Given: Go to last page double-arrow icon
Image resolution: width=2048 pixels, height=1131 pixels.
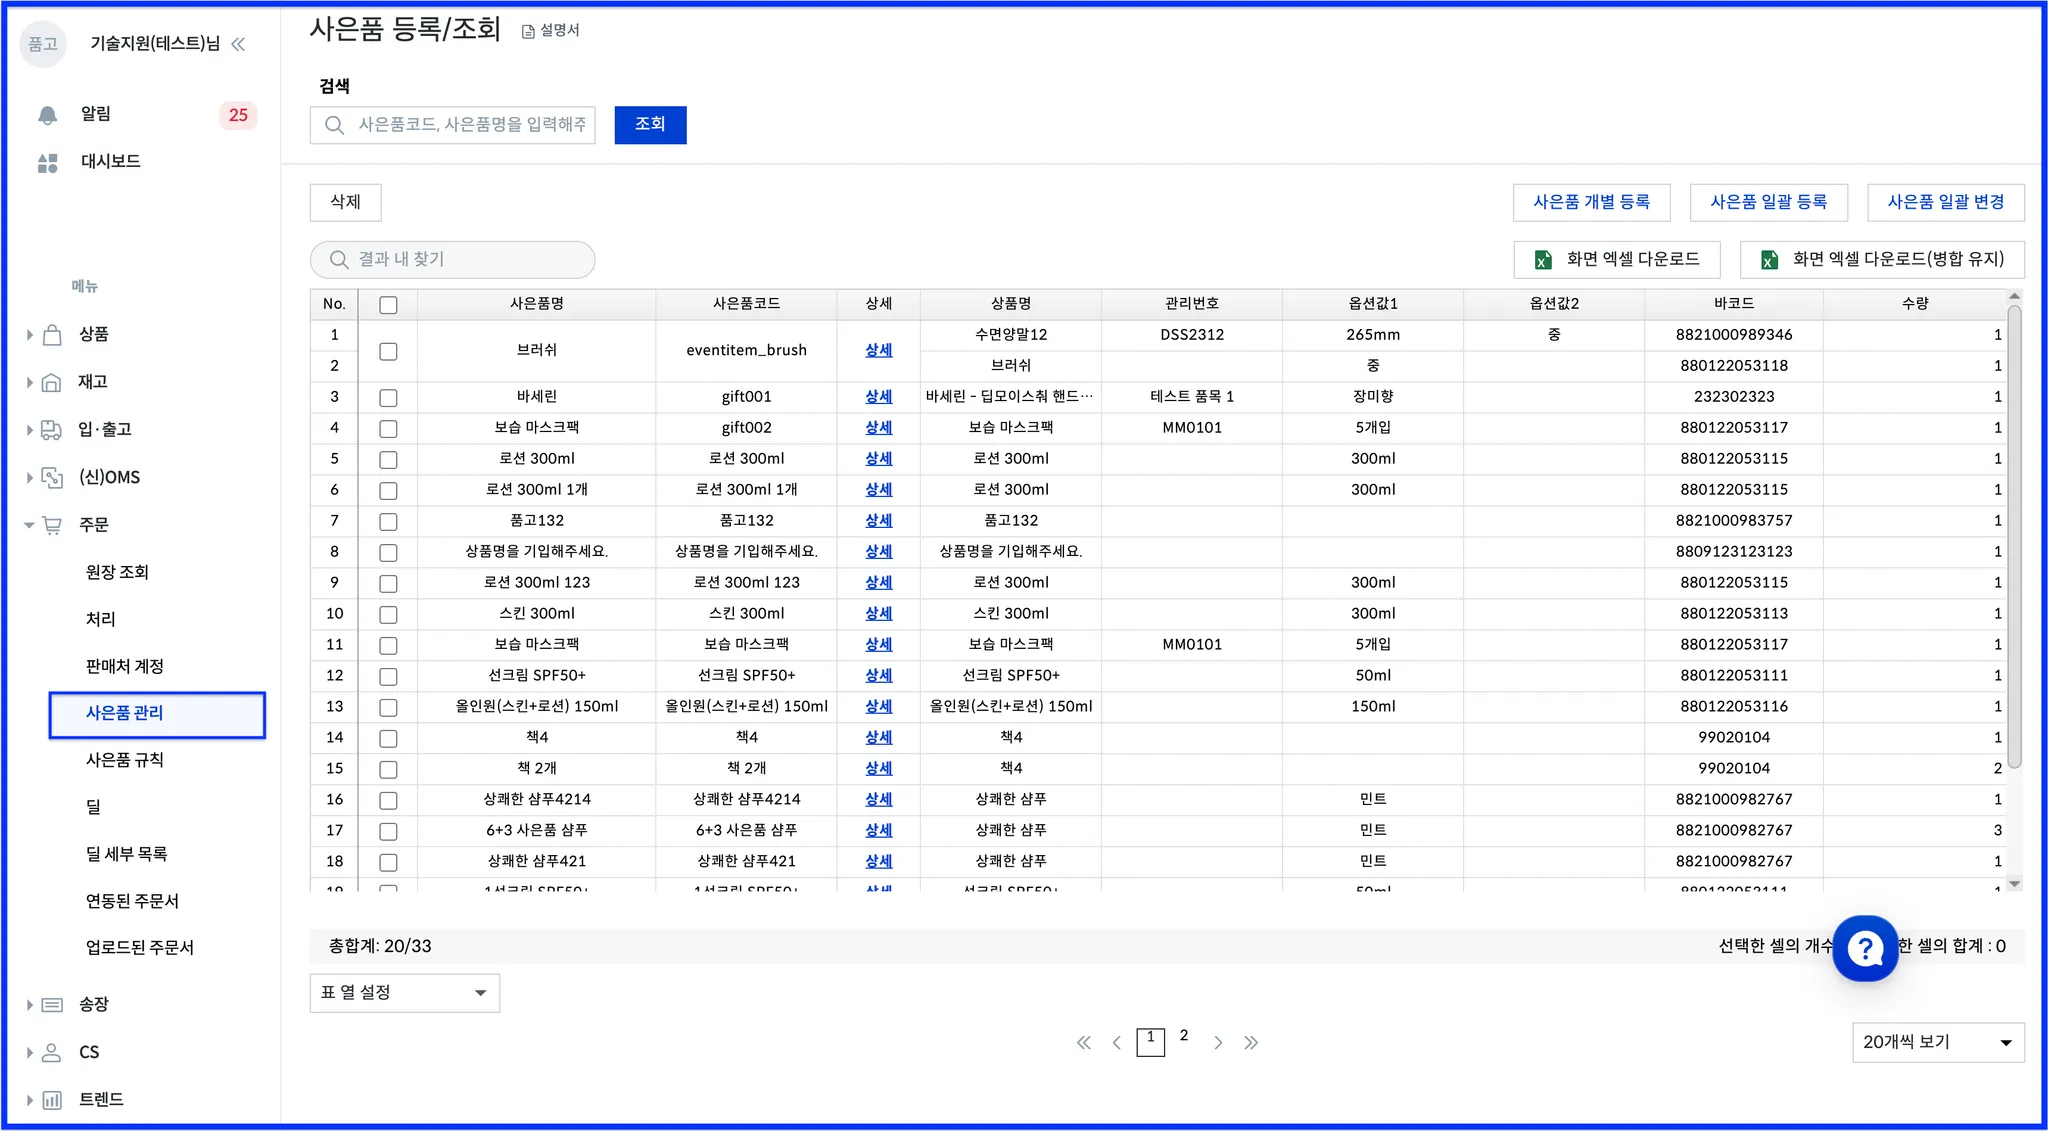Looking at the screenshot, I should pos(1251,1043).
